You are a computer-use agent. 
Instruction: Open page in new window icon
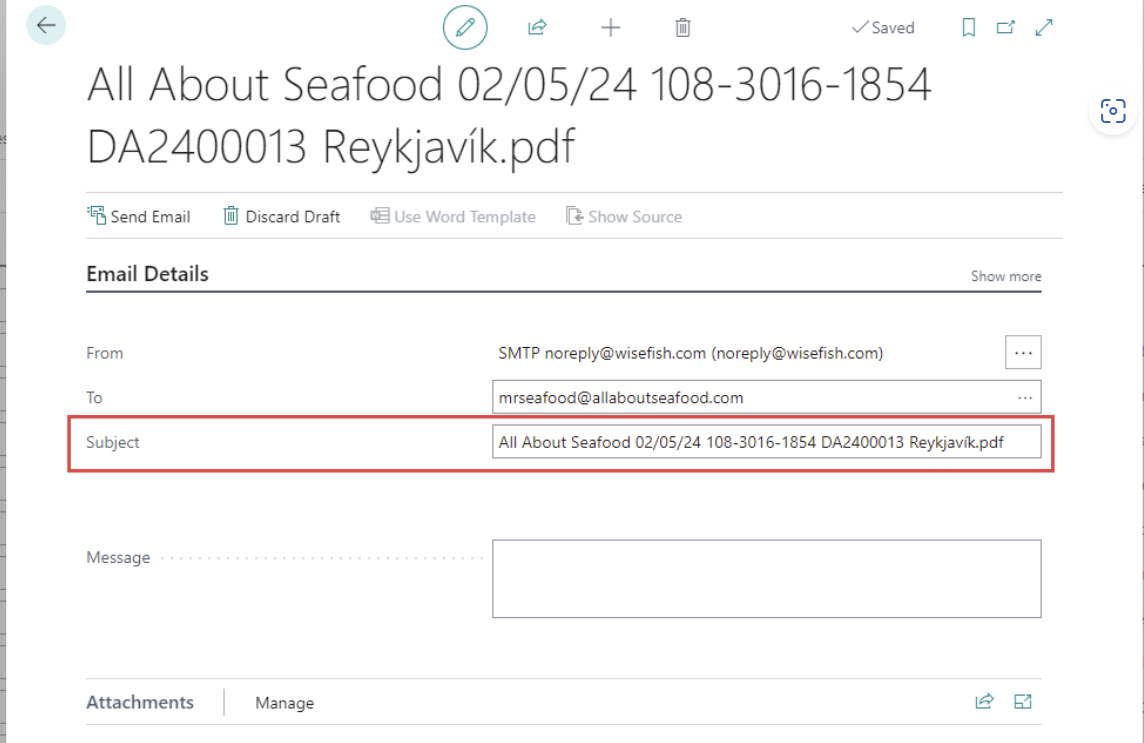pos(1006,28)
